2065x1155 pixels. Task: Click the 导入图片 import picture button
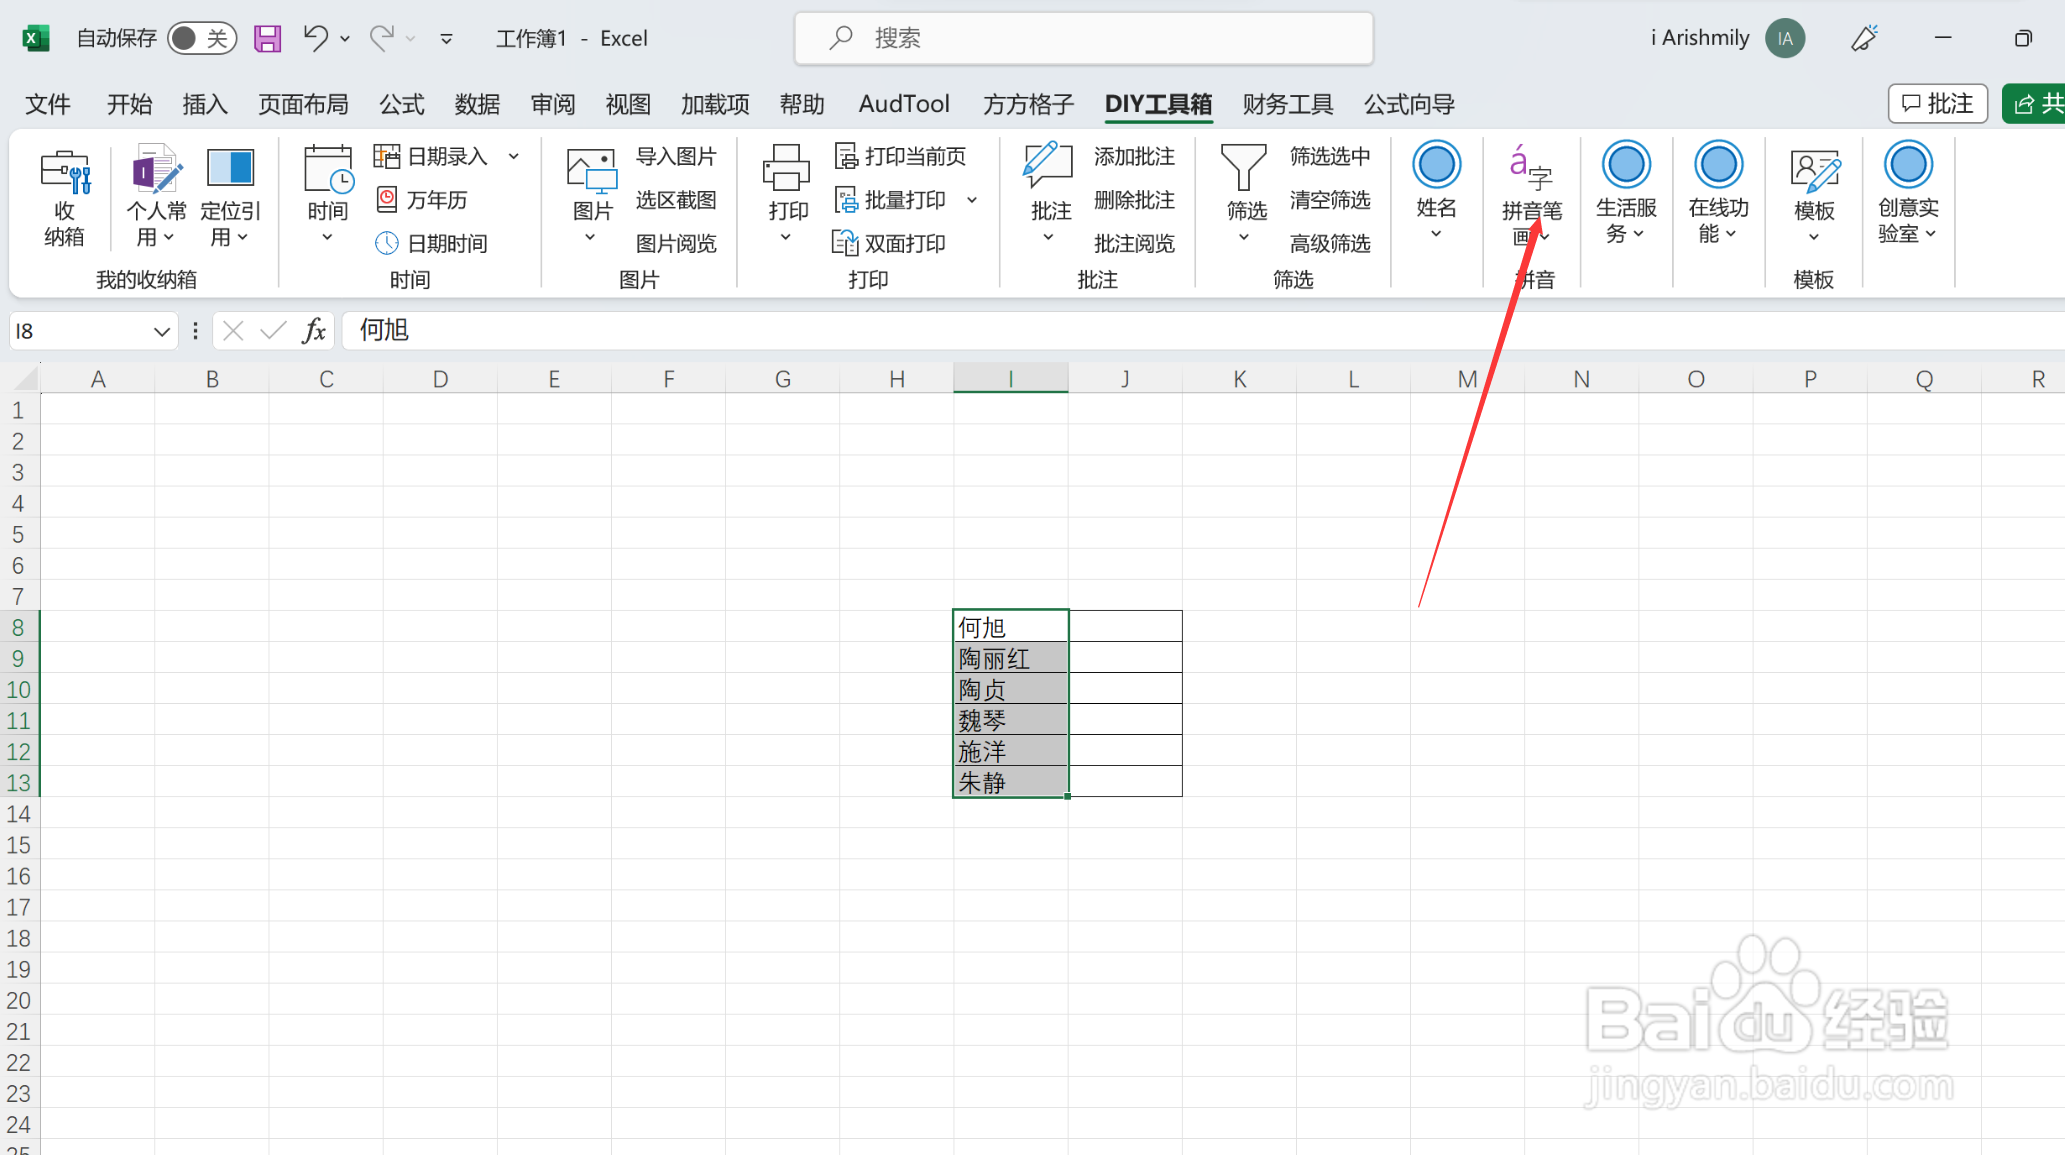click(675, 157)
